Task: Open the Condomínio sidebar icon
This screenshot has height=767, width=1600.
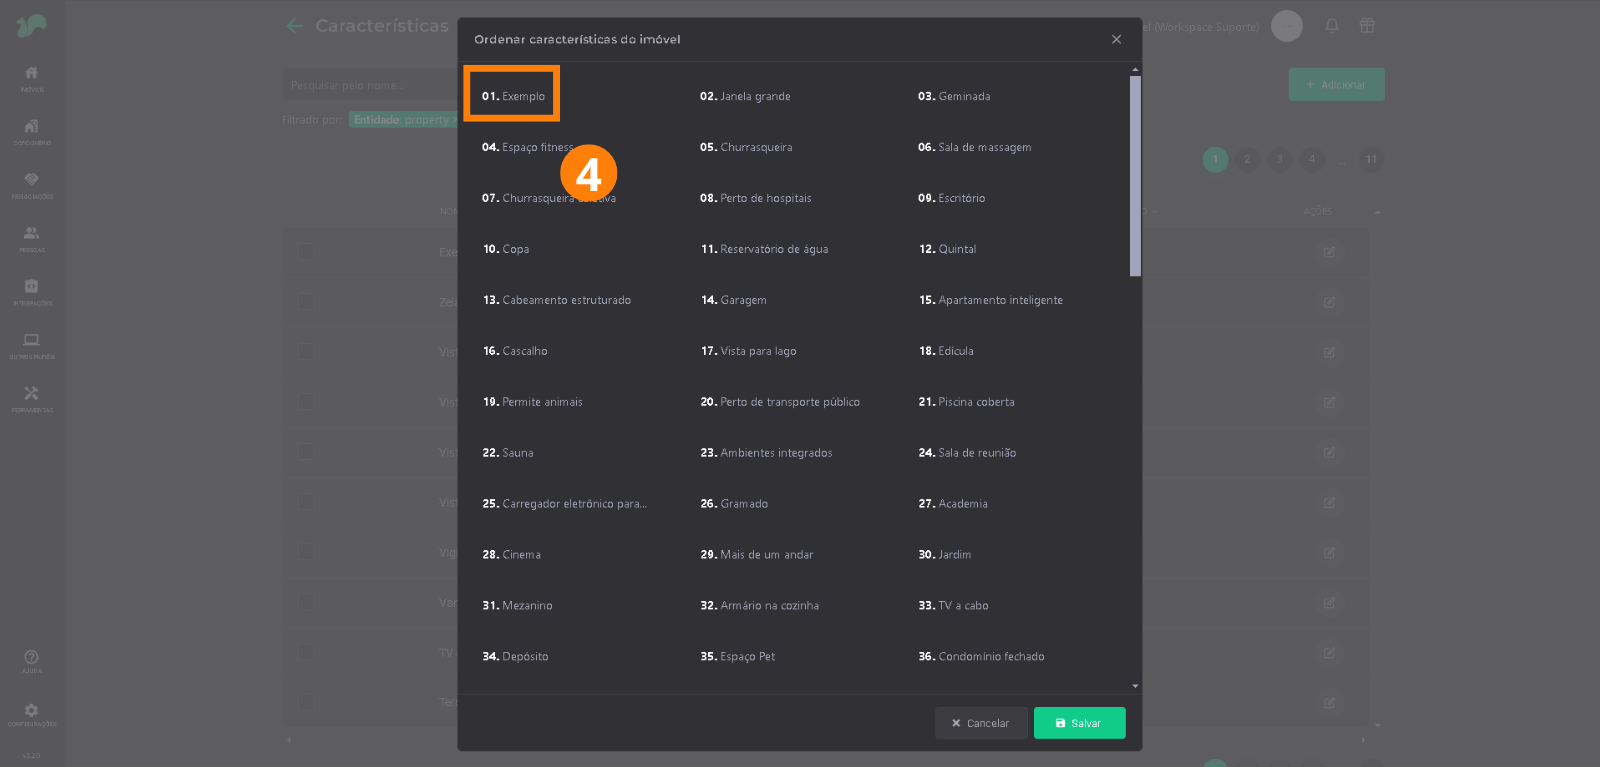Action: [32, 130]
